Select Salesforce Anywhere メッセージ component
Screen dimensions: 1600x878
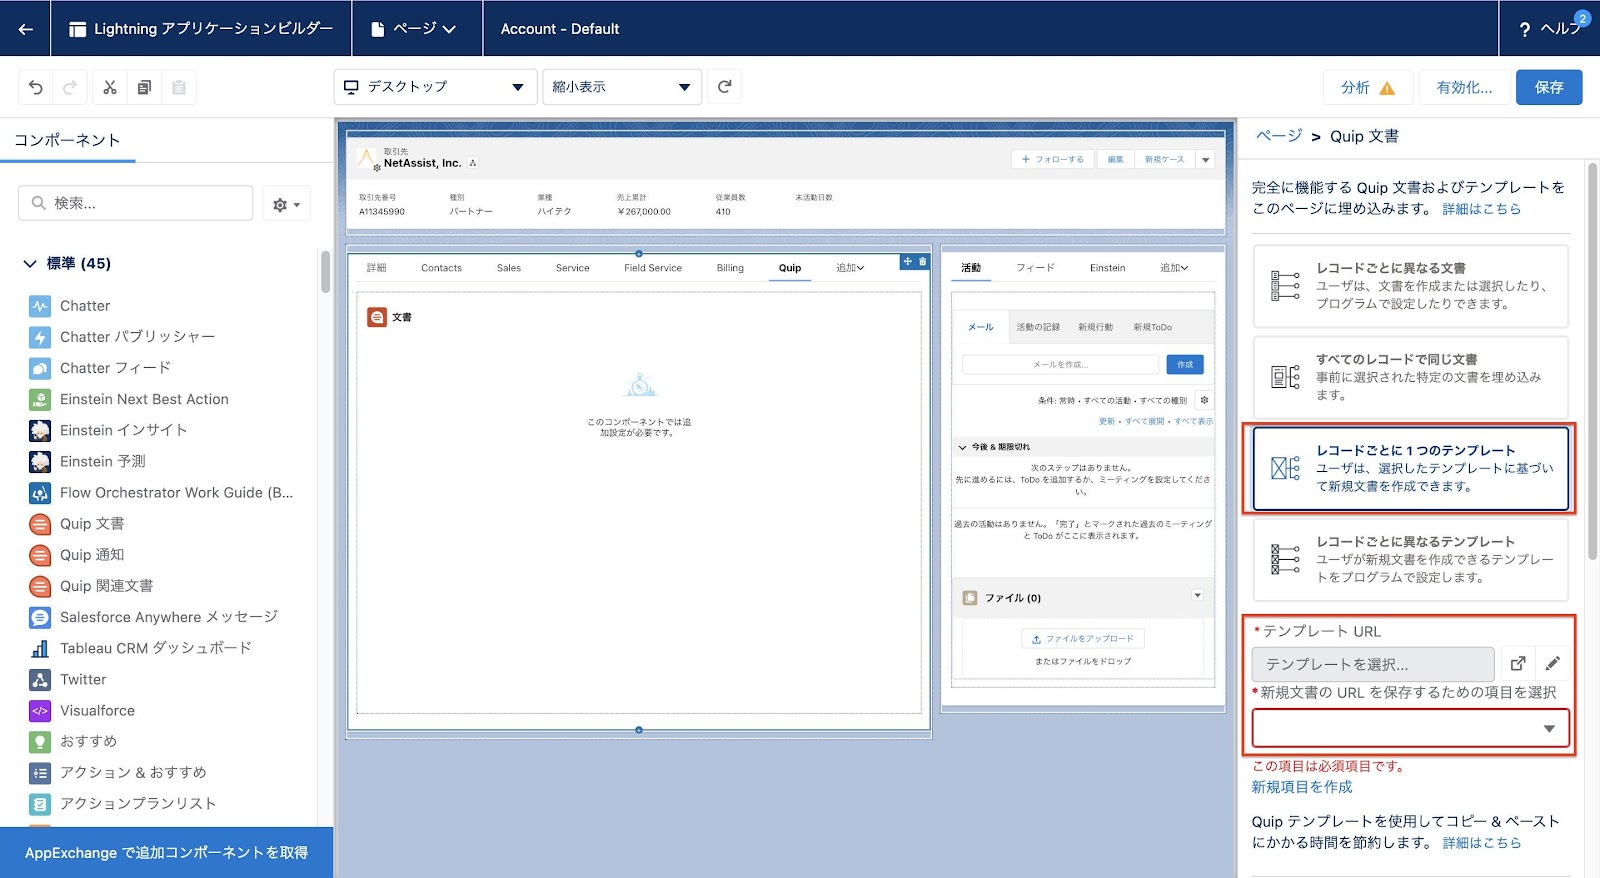point(154,617)
